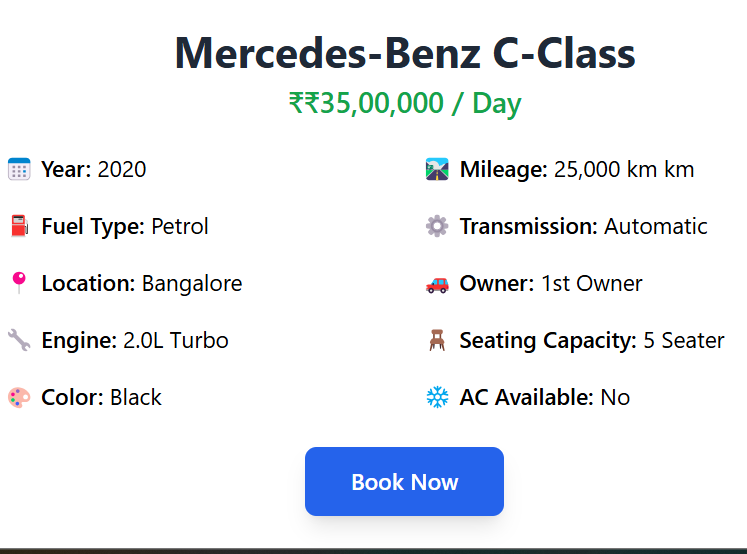Click the pink location pin icon
Image resolution: width=747 pixels, height=554 pixels.
tap(19, 283)
